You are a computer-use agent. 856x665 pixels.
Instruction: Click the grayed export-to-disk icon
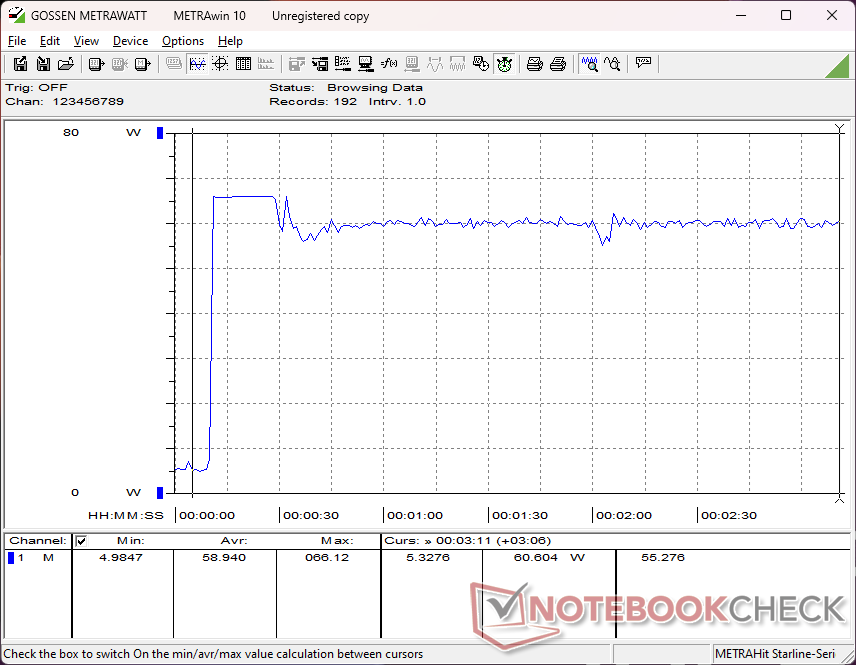pos(296,64)
